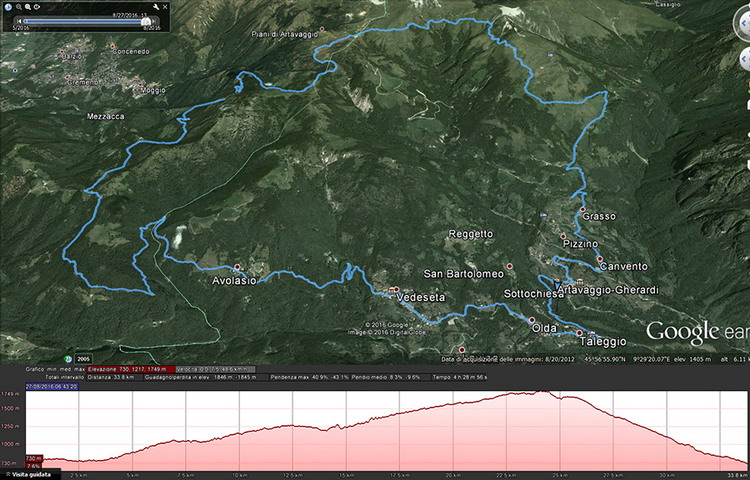Zoom out the time slider range
The height and width of the screenshot is (480, 750).
[19, 7]
